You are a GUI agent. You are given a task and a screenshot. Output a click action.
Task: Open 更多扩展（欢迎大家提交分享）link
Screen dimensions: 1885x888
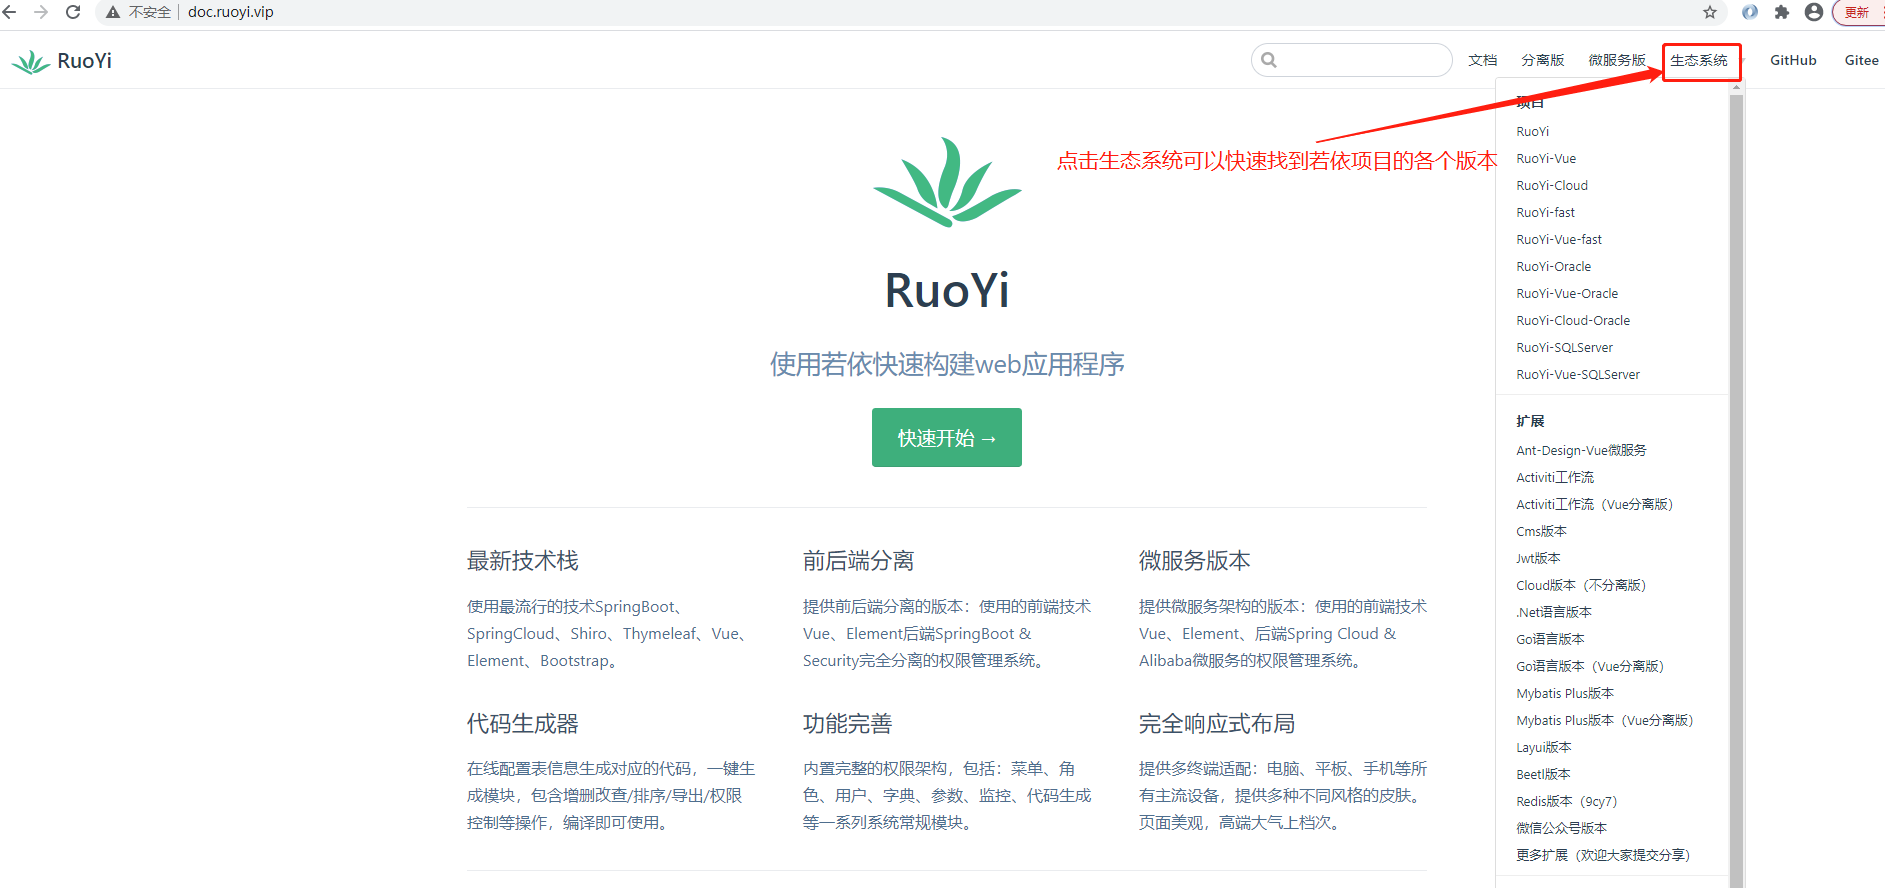(1603, 855)
